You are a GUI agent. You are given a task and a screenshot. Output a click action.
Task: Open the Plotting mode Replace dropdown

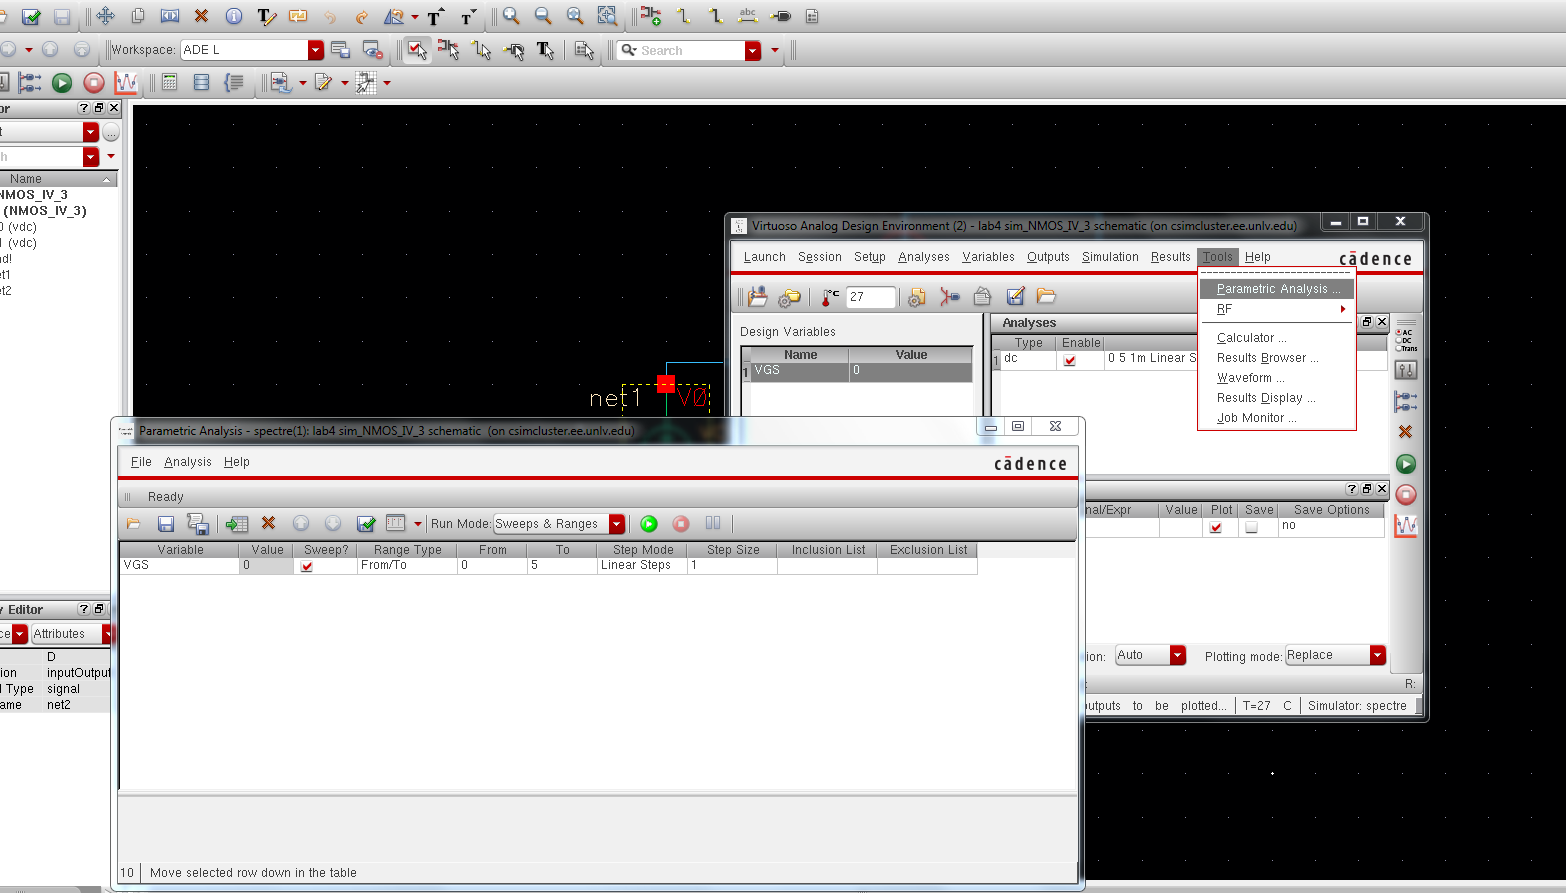coord(1378,655)
